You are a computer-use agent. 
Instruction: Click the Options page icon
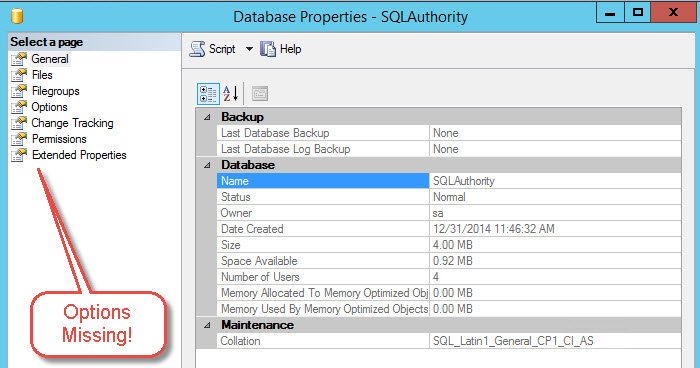pos(19,107)
